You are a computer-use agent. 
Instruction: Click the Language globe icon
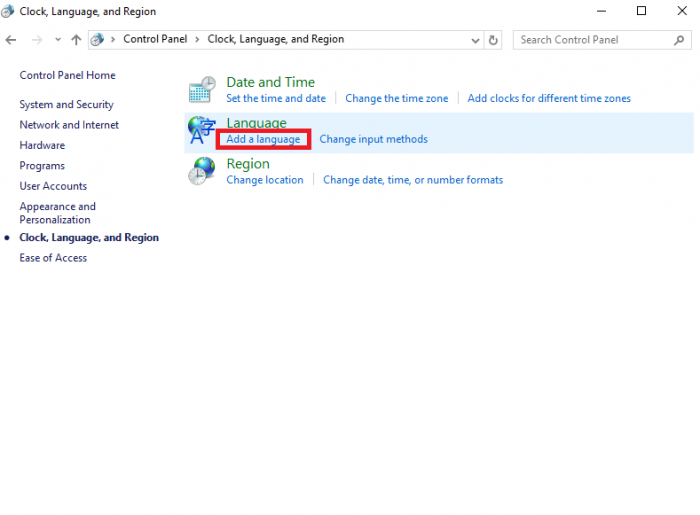click(x=201, y=130)
